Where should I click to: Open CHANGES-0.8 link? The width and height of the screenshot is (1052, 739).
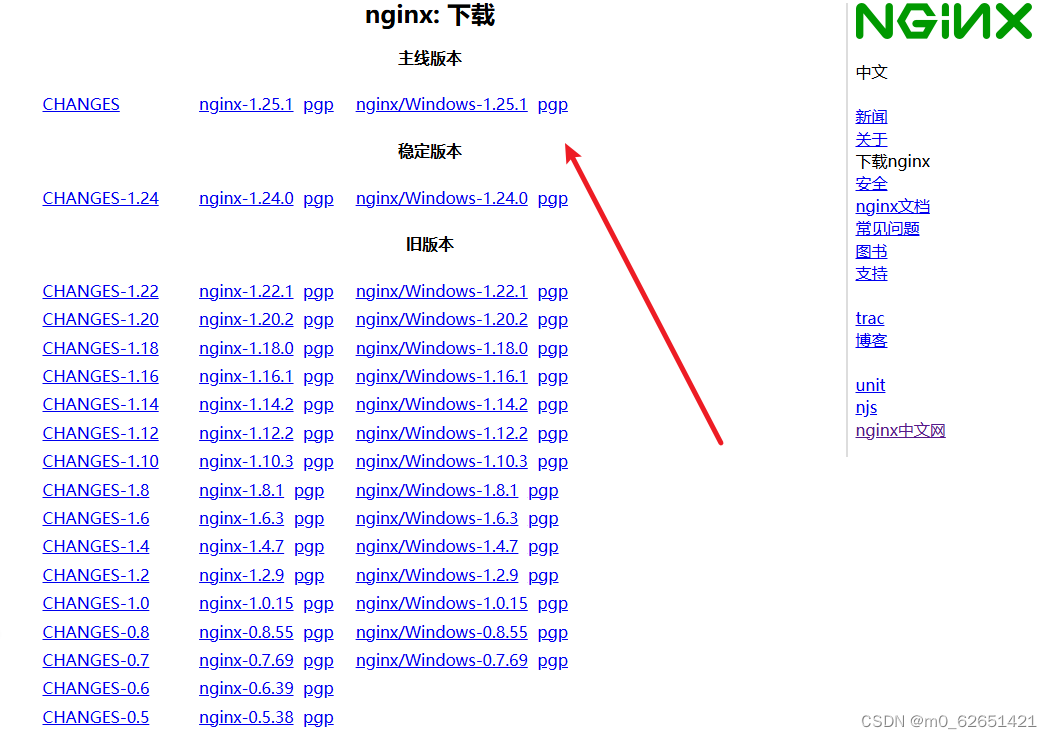coord(96,633)
